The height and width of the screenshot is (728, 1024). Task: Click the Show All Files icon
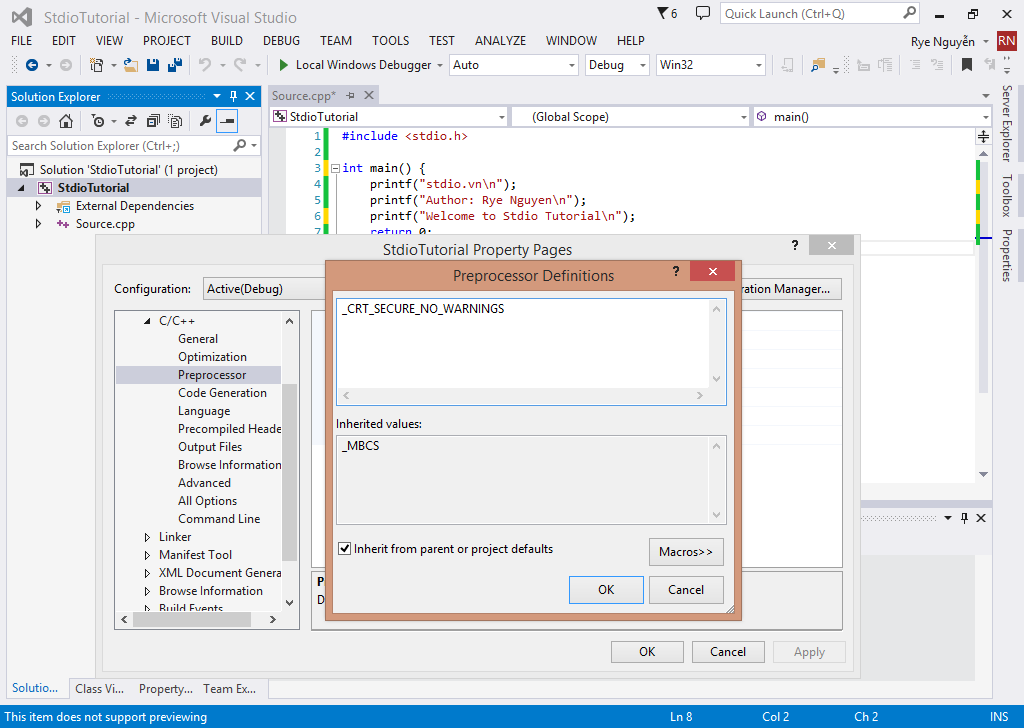[x=175, y=121]
